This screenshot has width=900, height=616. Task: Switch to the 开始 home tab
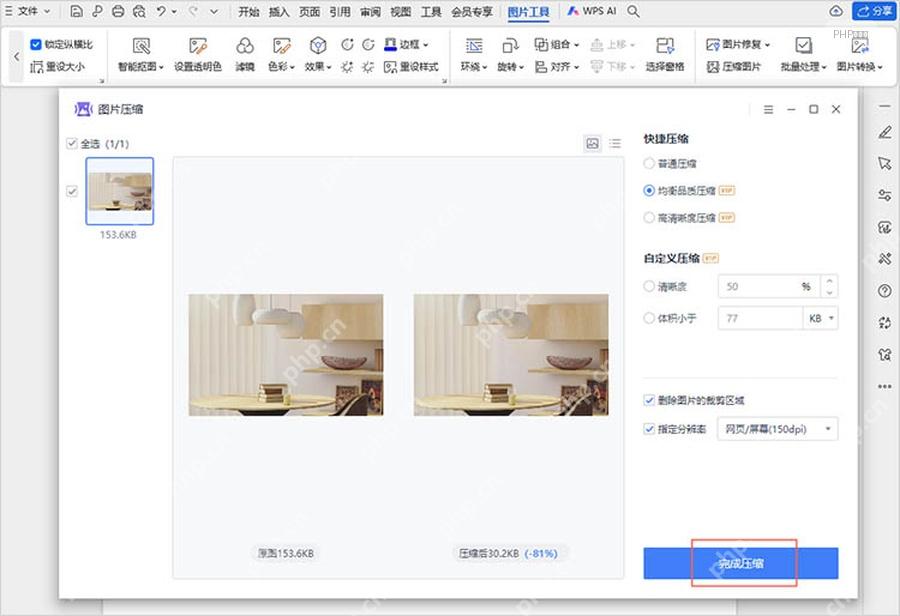(x=249, y=11)
